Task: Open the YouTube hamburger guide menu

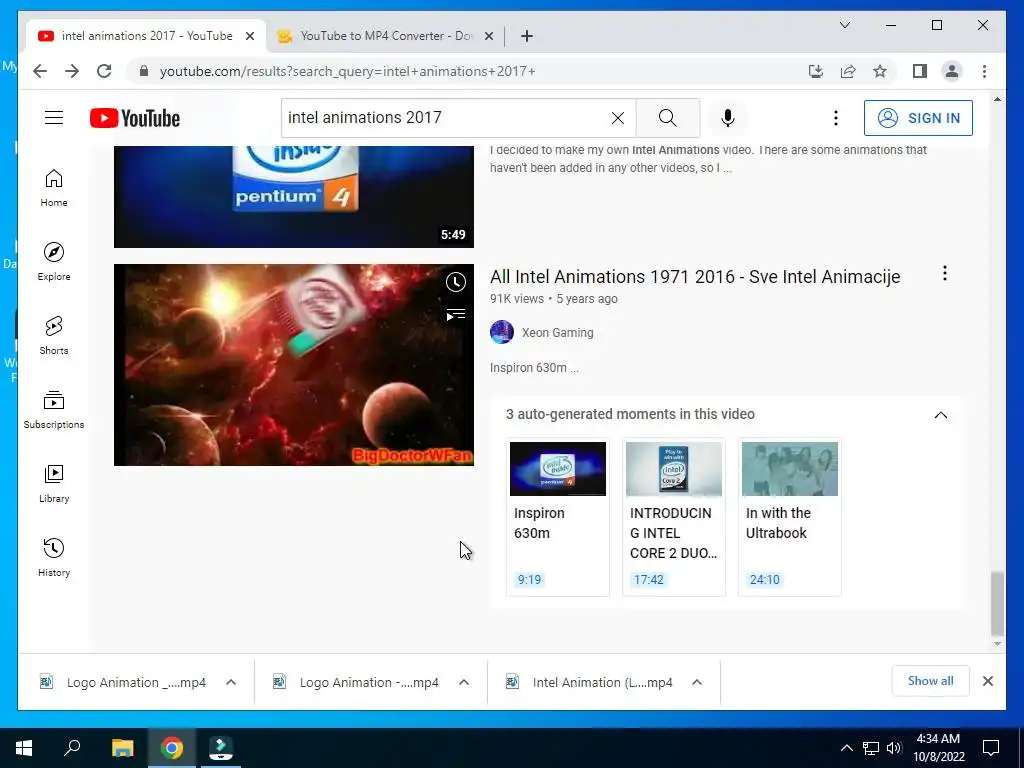Action: pyautogui.click(x=54, y=118)
